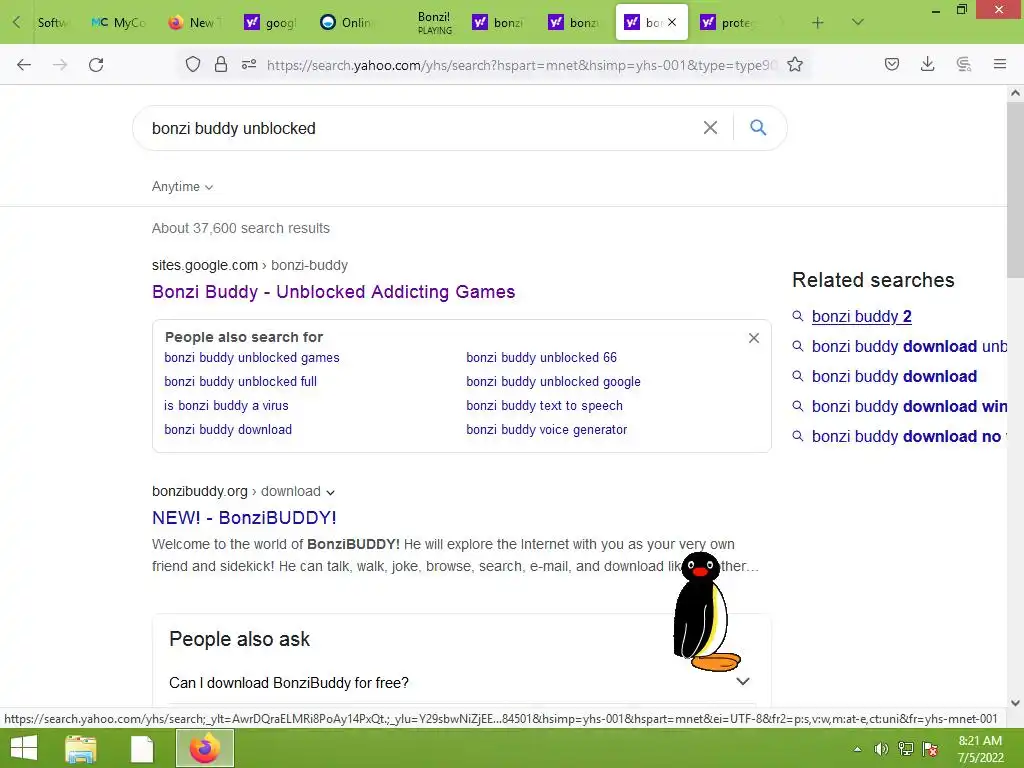Search bonzi buddy unblocked games
The width and height of the screenshot is (1024, 768).
[251, 358]
